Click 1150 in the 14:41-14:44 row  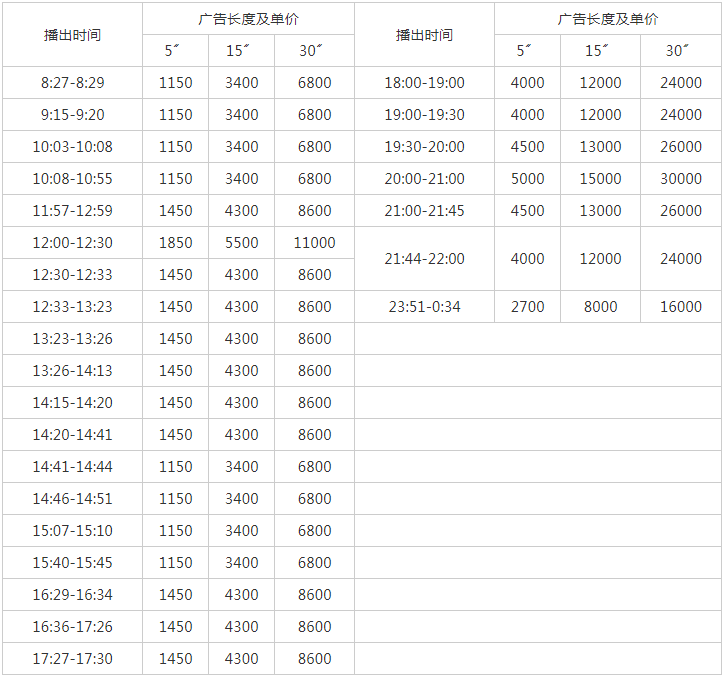[x=176, y=467]
